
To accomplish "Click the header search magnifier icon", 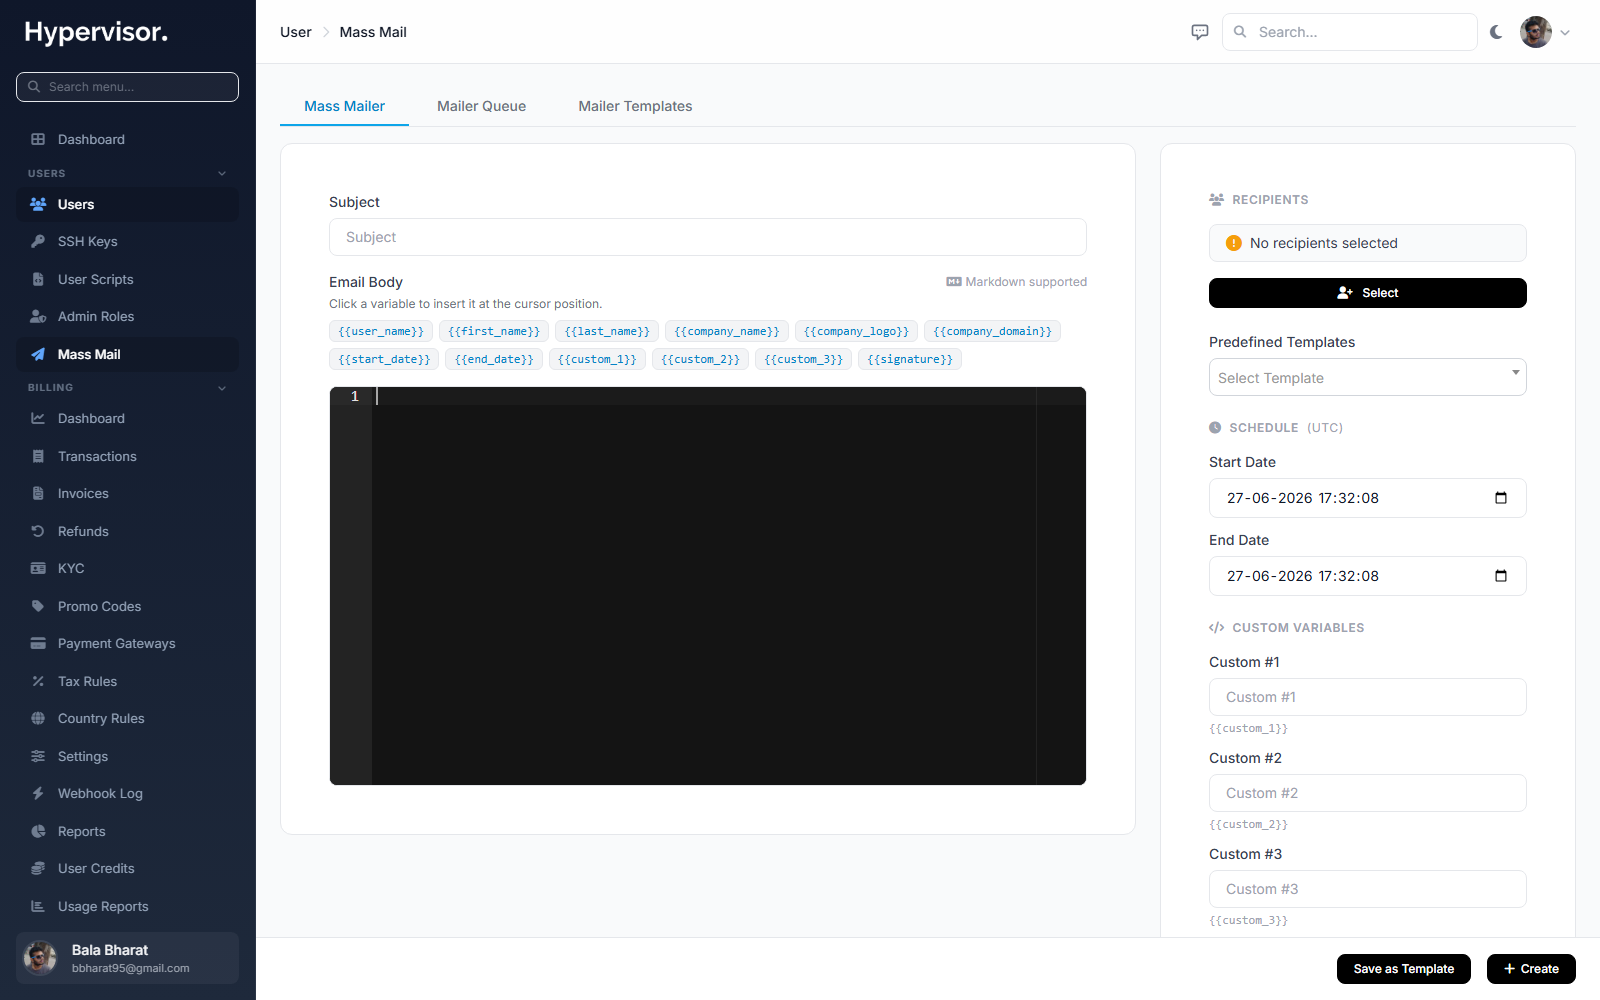I will pyautogui.click(x=1240, y=32).
